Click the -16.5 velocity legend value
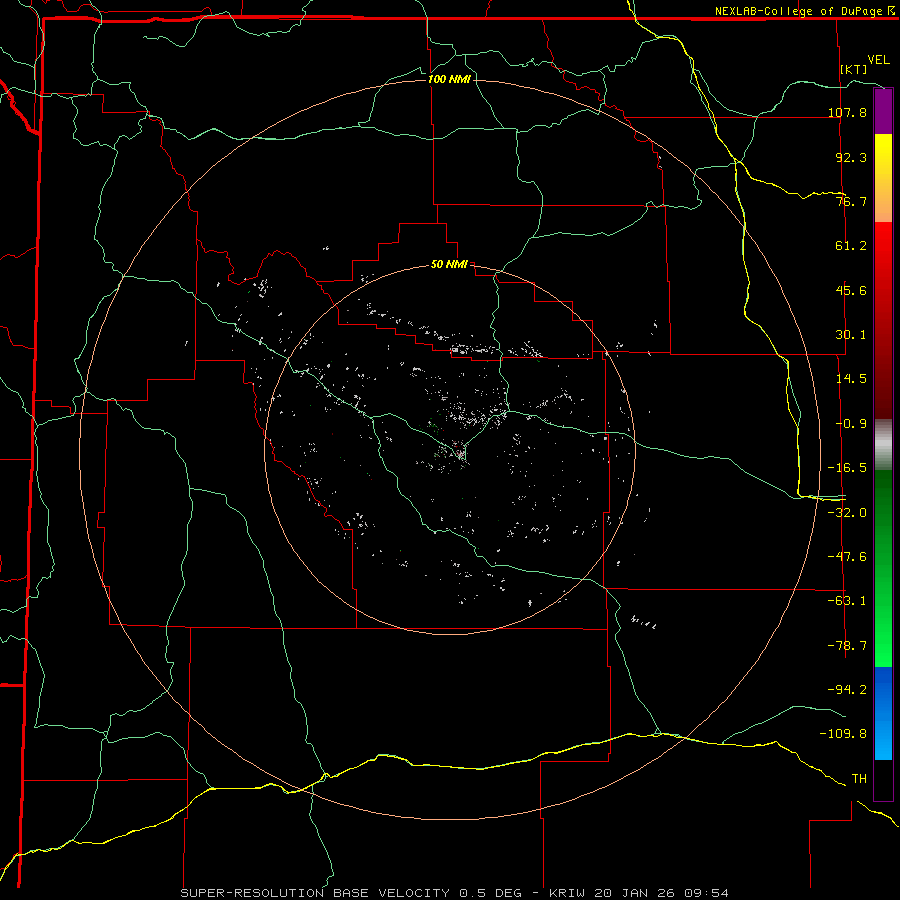Image resolution: width=900 pixels, height=900 pixels. pos(847,468)
